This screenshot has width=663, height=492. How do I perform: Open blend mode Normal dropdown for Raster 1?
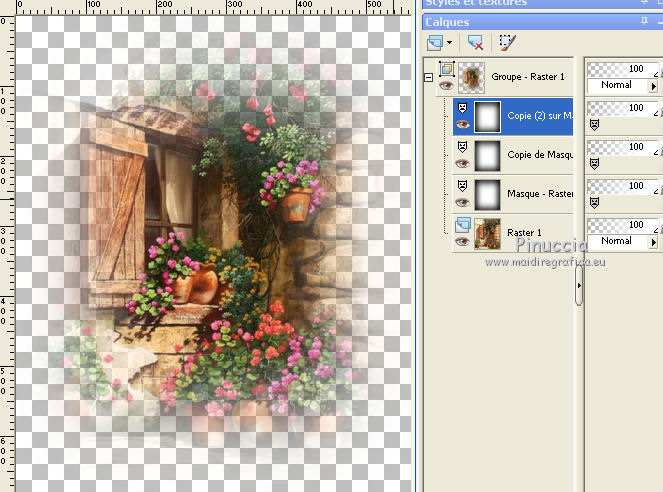[x=618, y=241]
